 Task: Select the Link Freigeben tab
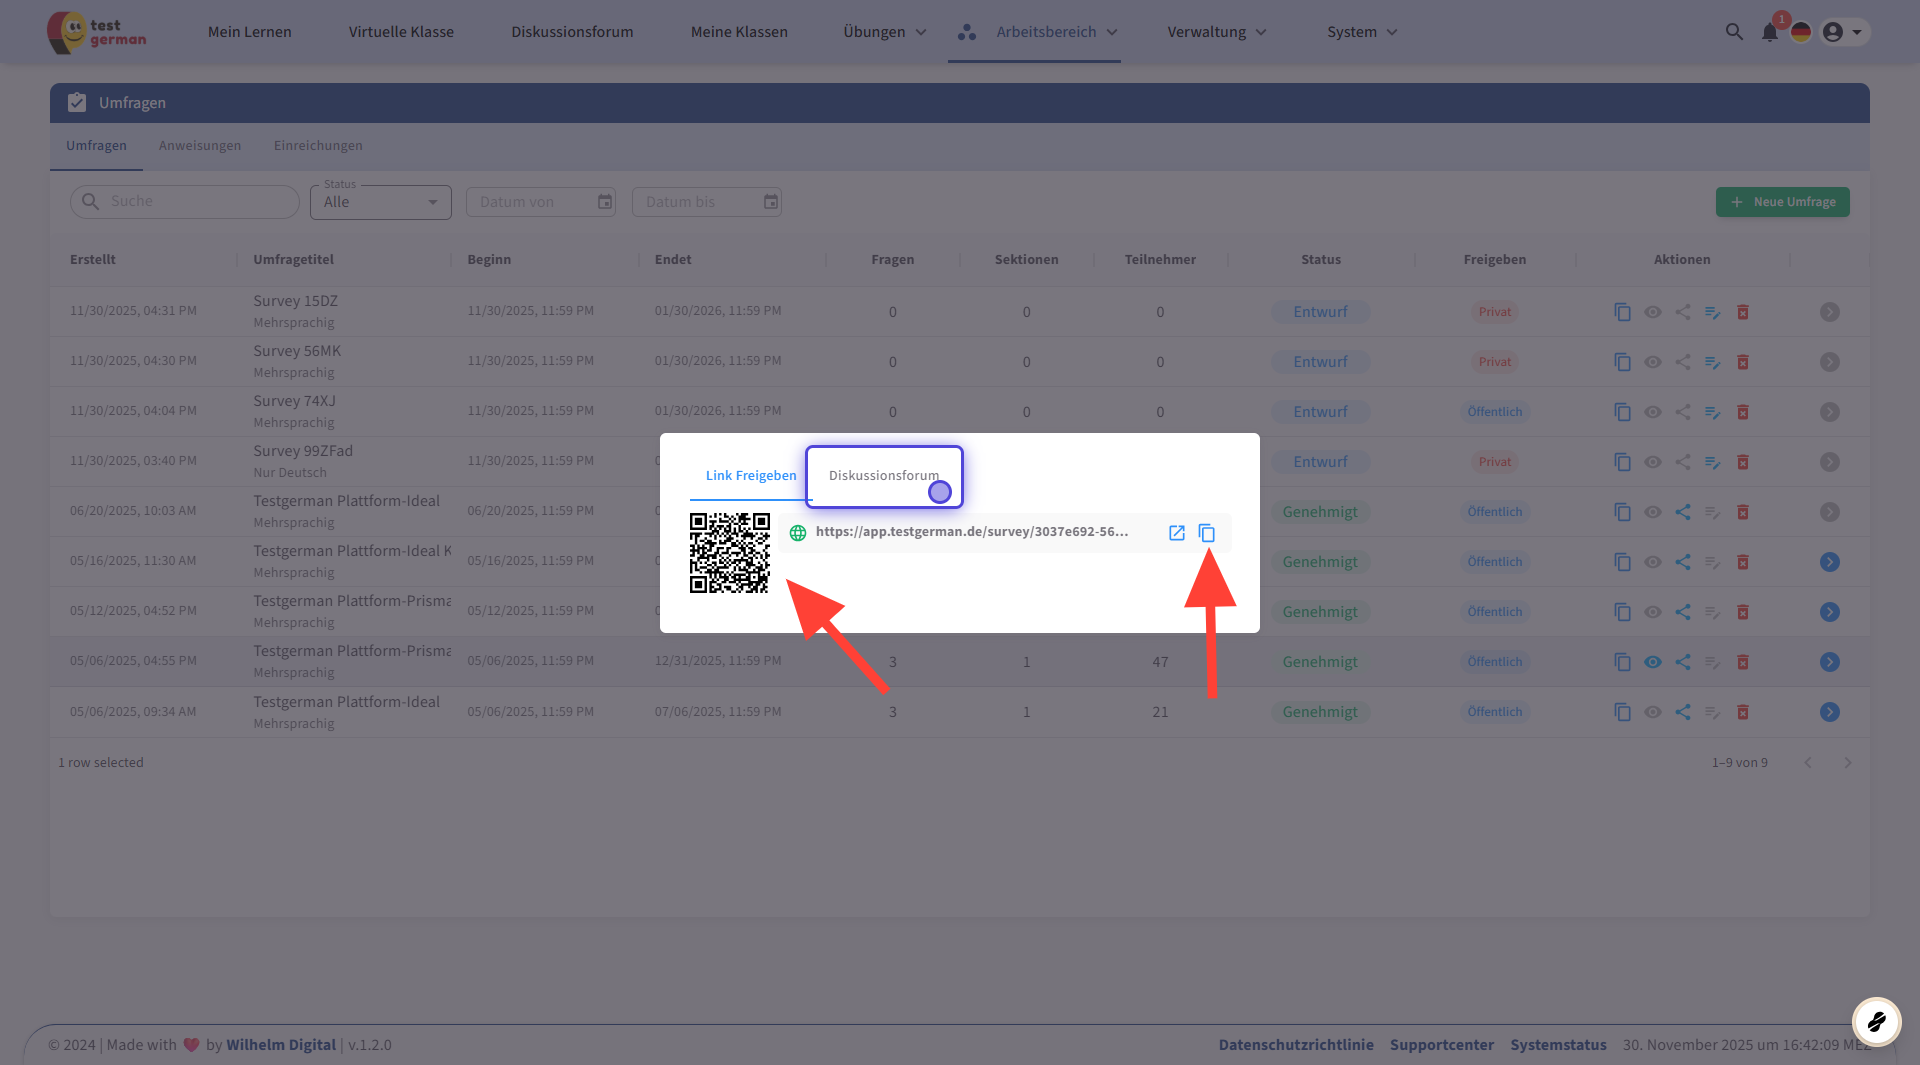tap(751, 476)
